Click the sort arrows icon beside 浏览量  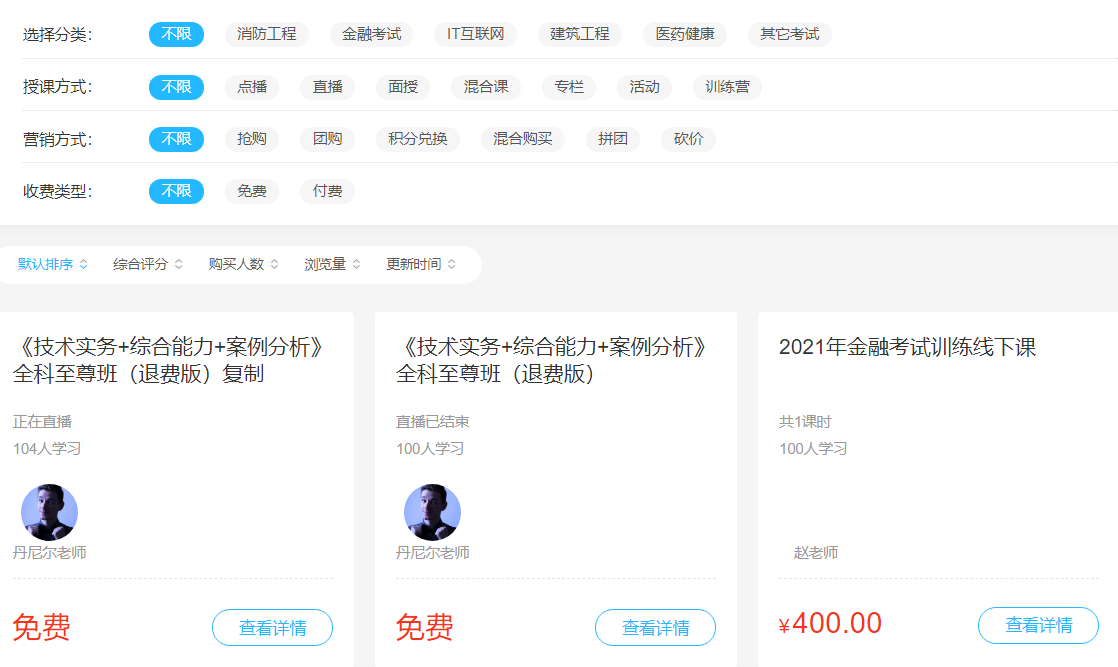pyautogui.click(x=357, y=265)
